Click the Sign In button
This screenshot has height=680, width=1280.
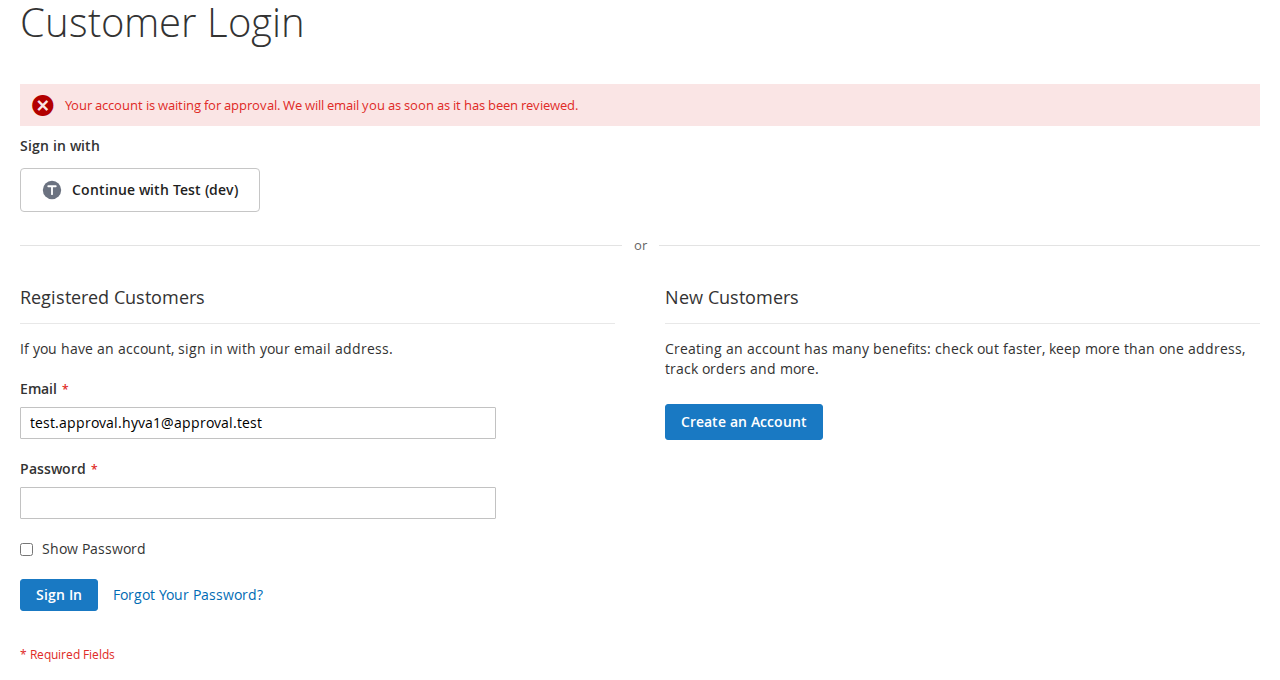pyautogui.click(x=59, y=595)
